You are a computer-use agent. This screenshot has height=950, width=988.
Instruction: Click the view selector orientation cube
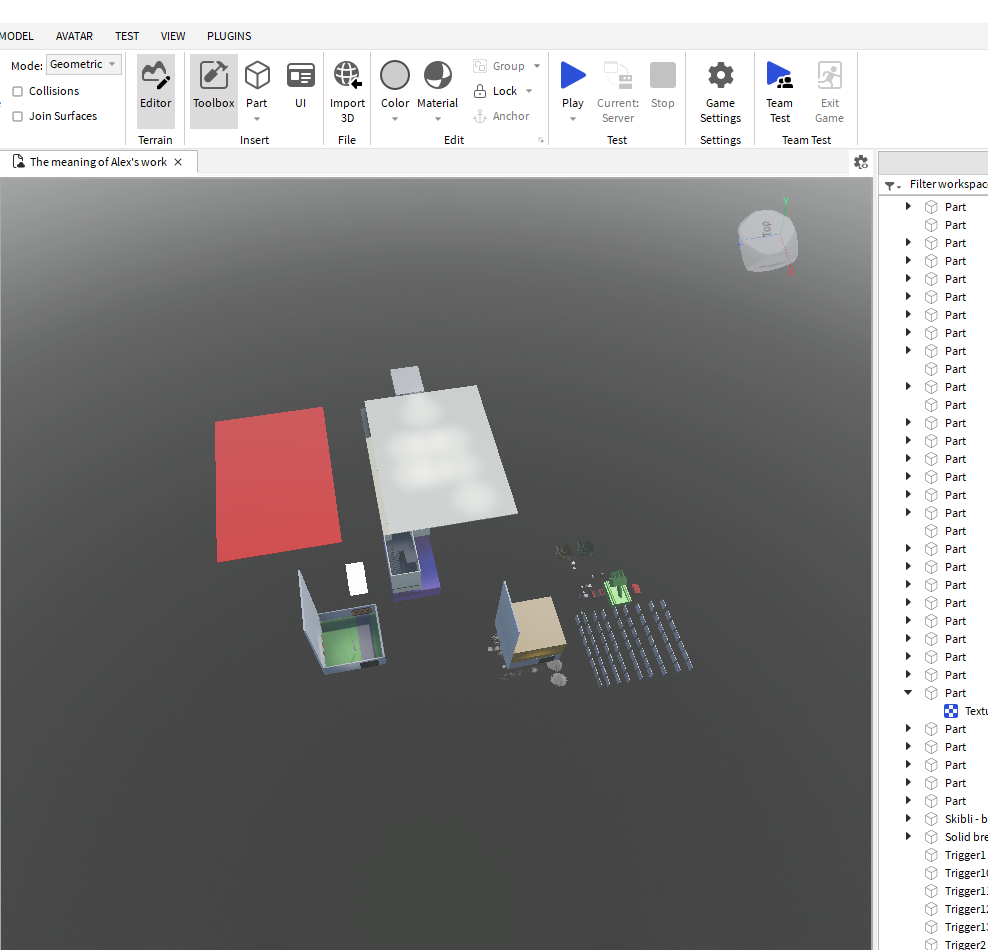pyautogui.click(x=767, y=241)
